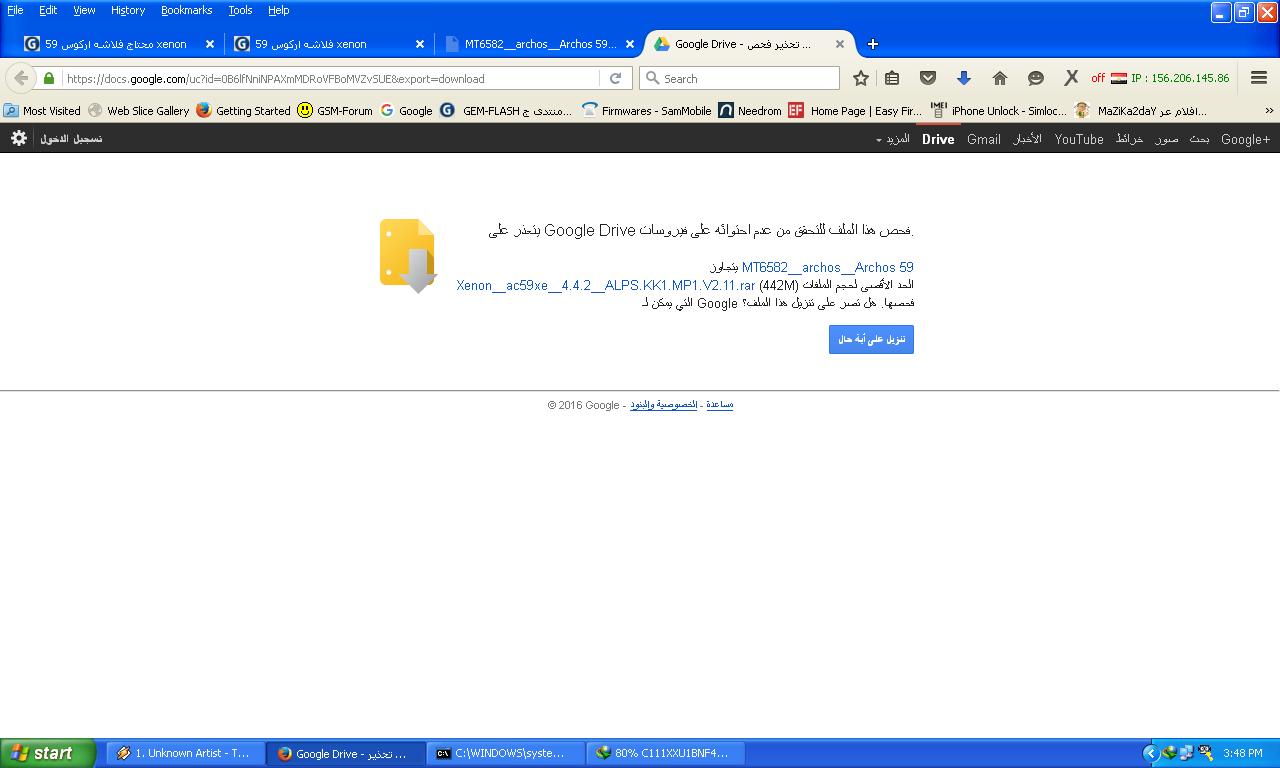Switch to '80% C111XXU1BNF4' taskbar window
This screenshot has height=768, width=1280.
(665, 753)
